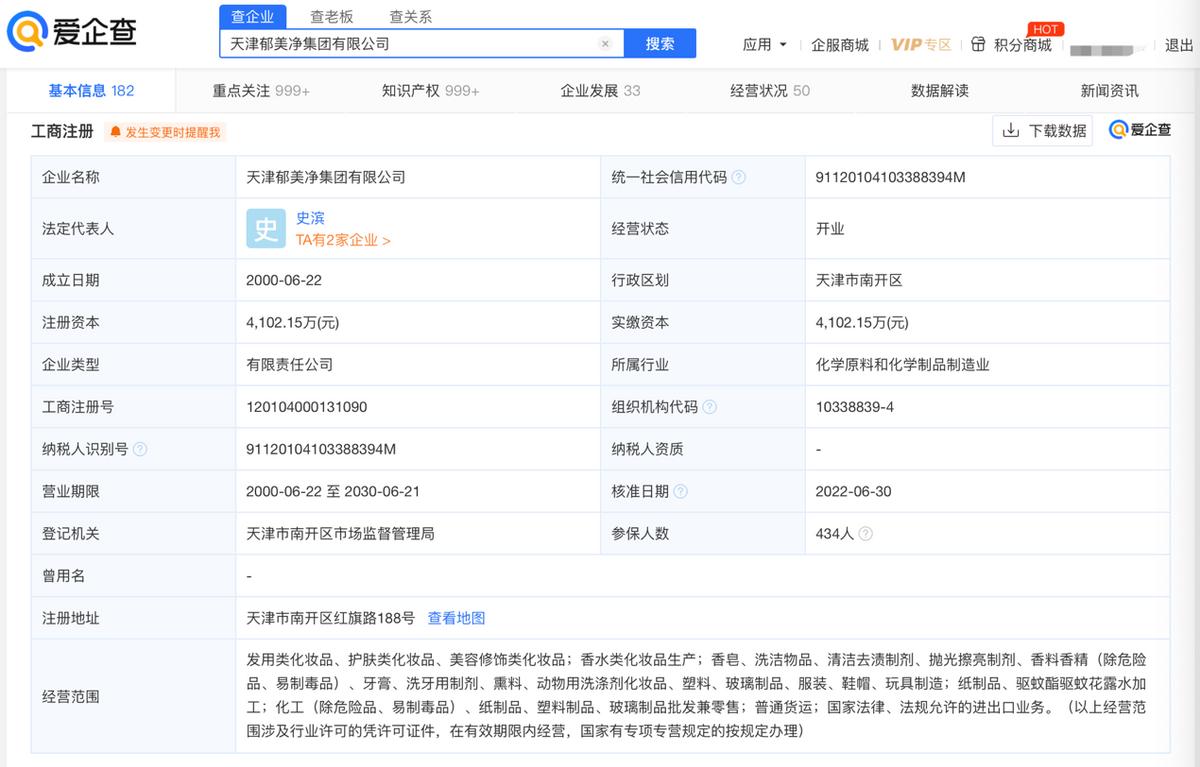Open the 新闻资讯 tab
This screenshot has height=767, width=1200.
(1109, 90)
